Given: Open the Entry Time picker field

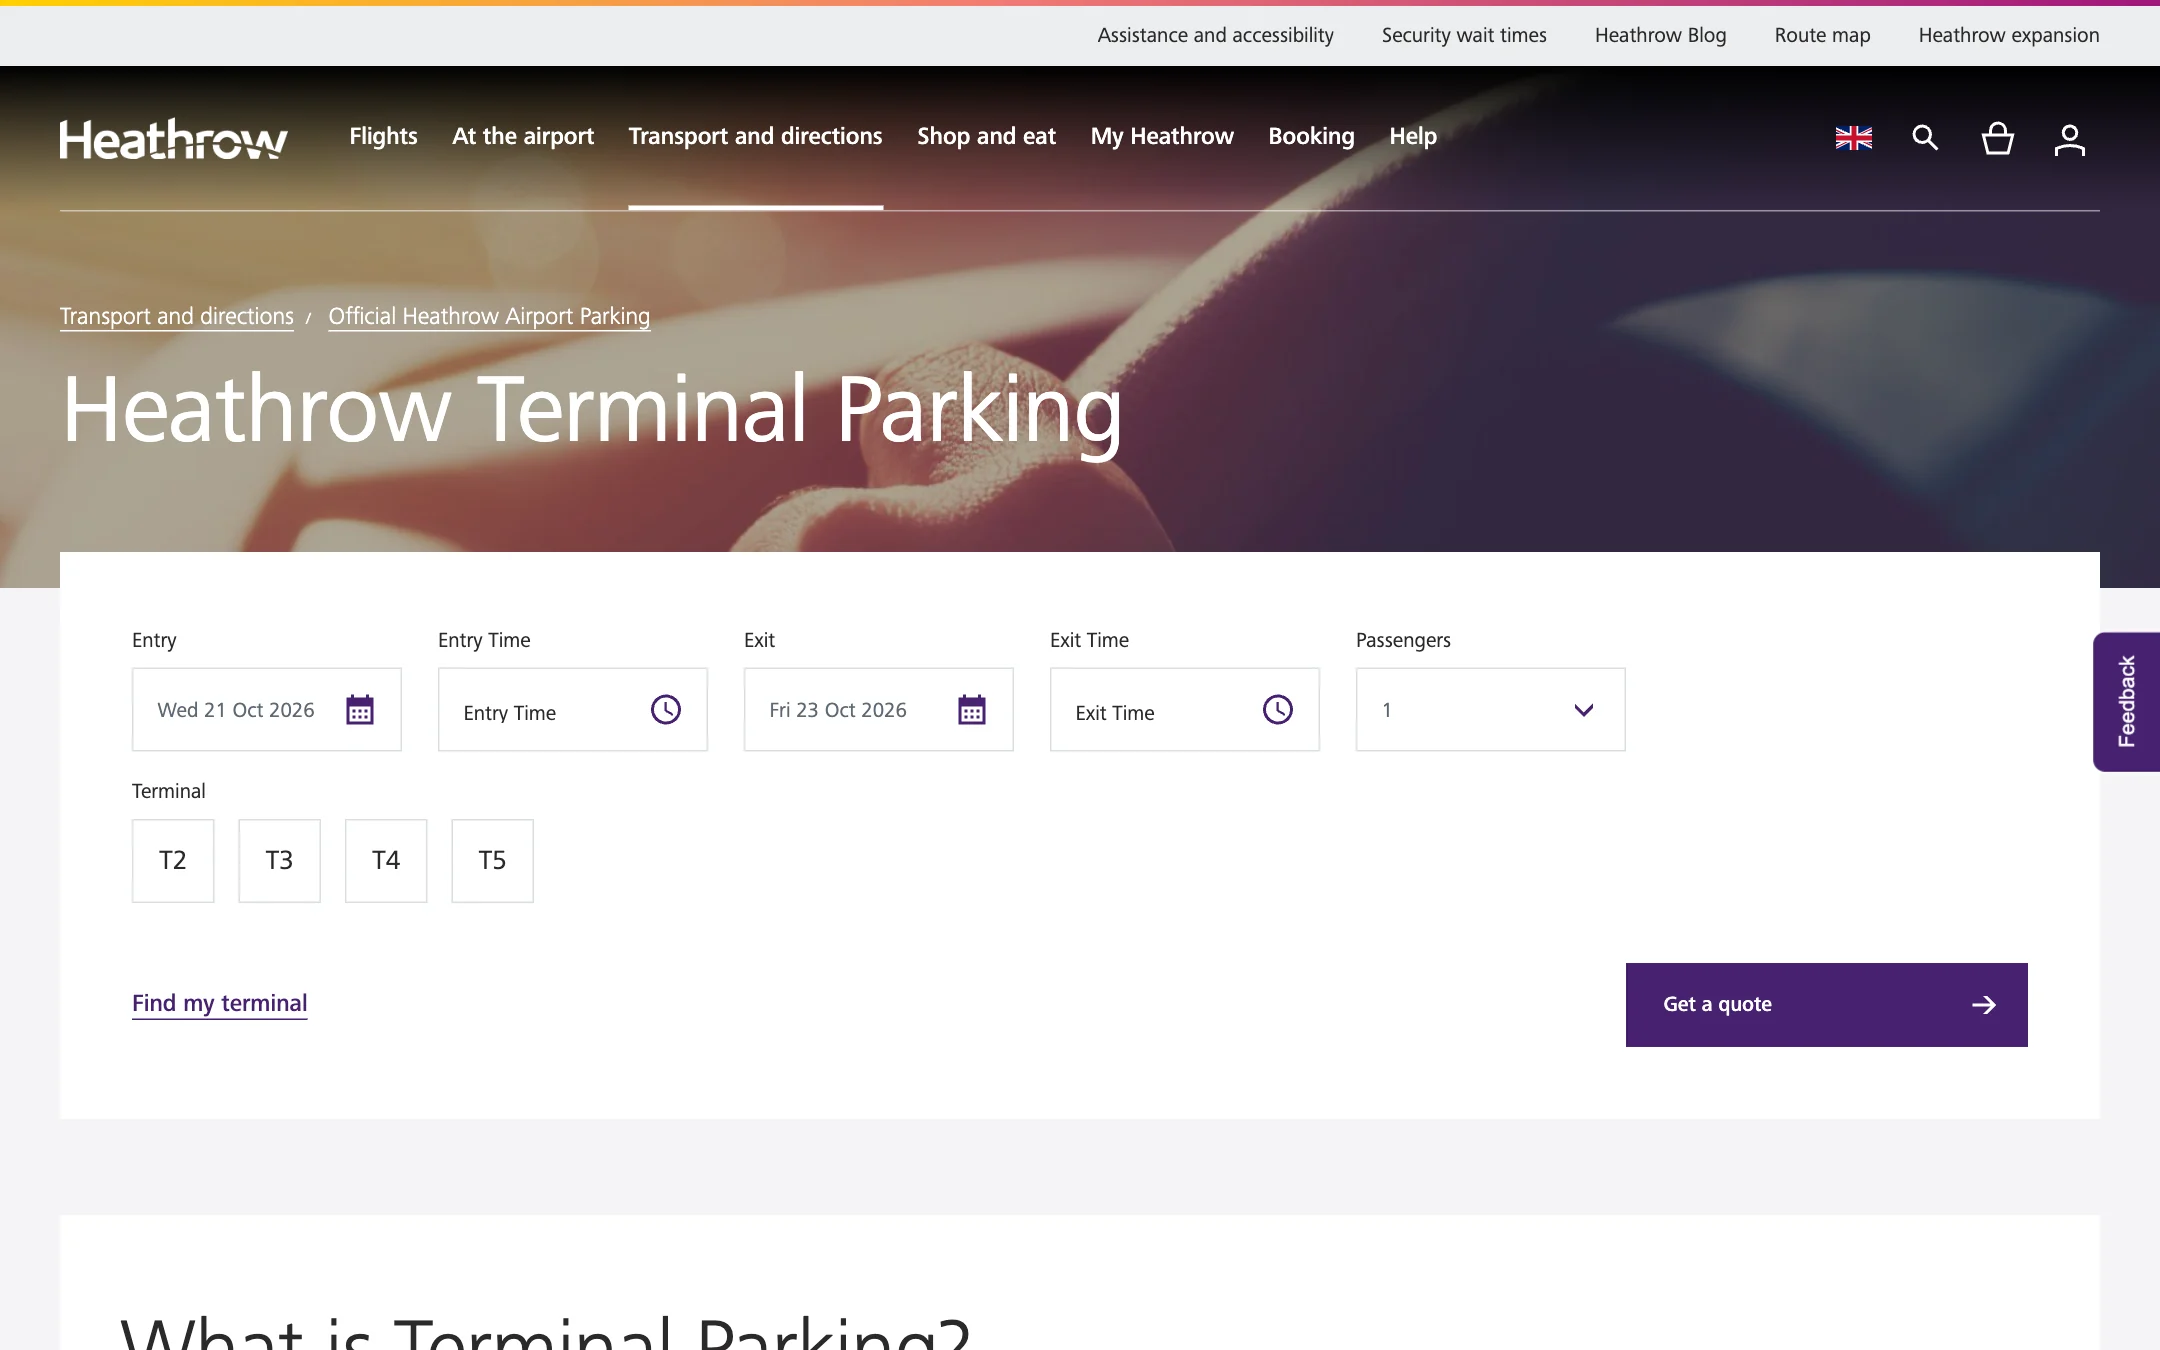Looking at the screenshot, I should [x=573, y=709].
